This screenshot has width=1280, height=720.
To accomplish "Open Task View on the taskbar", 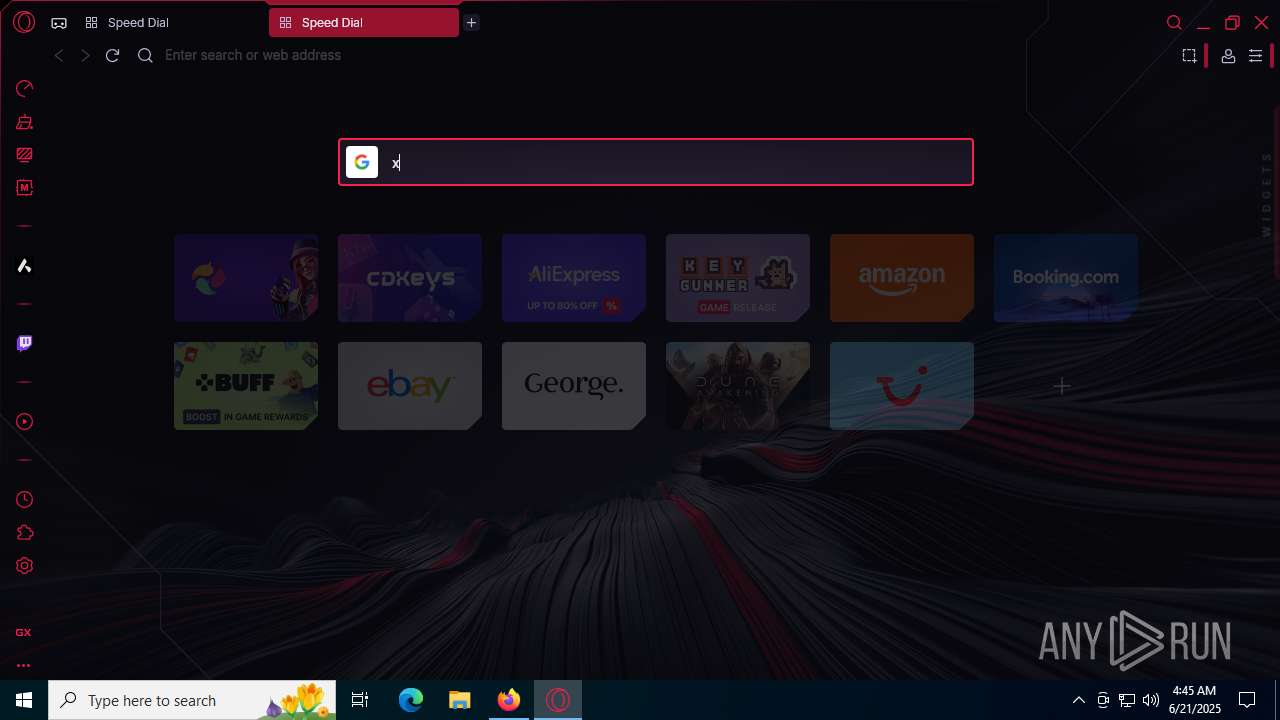I will pyautogui.click(x=360, y=700).
